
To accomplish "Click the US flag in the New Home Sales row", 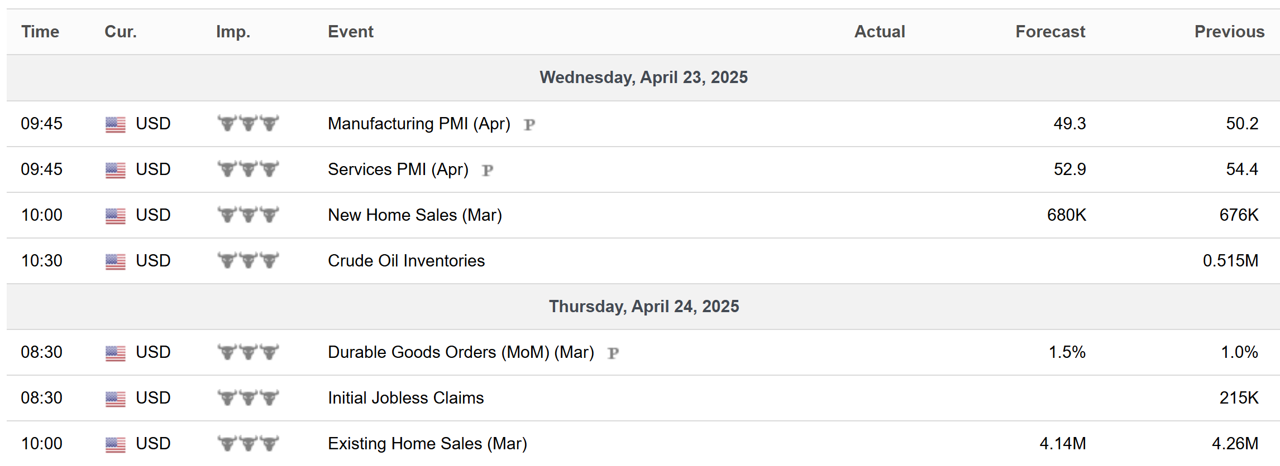I will (116, 216).
